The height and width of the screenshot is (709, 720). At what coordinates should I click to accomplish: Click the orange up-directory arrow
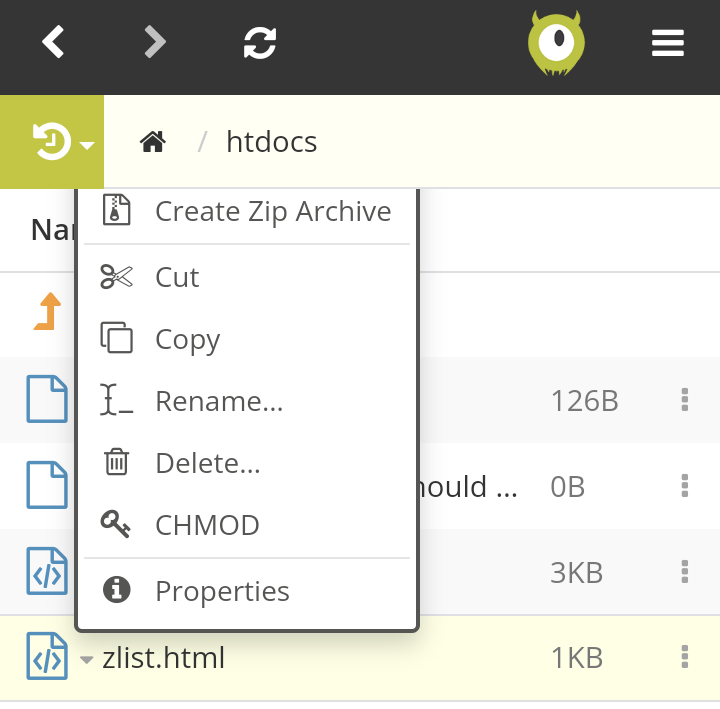(48, 312)
